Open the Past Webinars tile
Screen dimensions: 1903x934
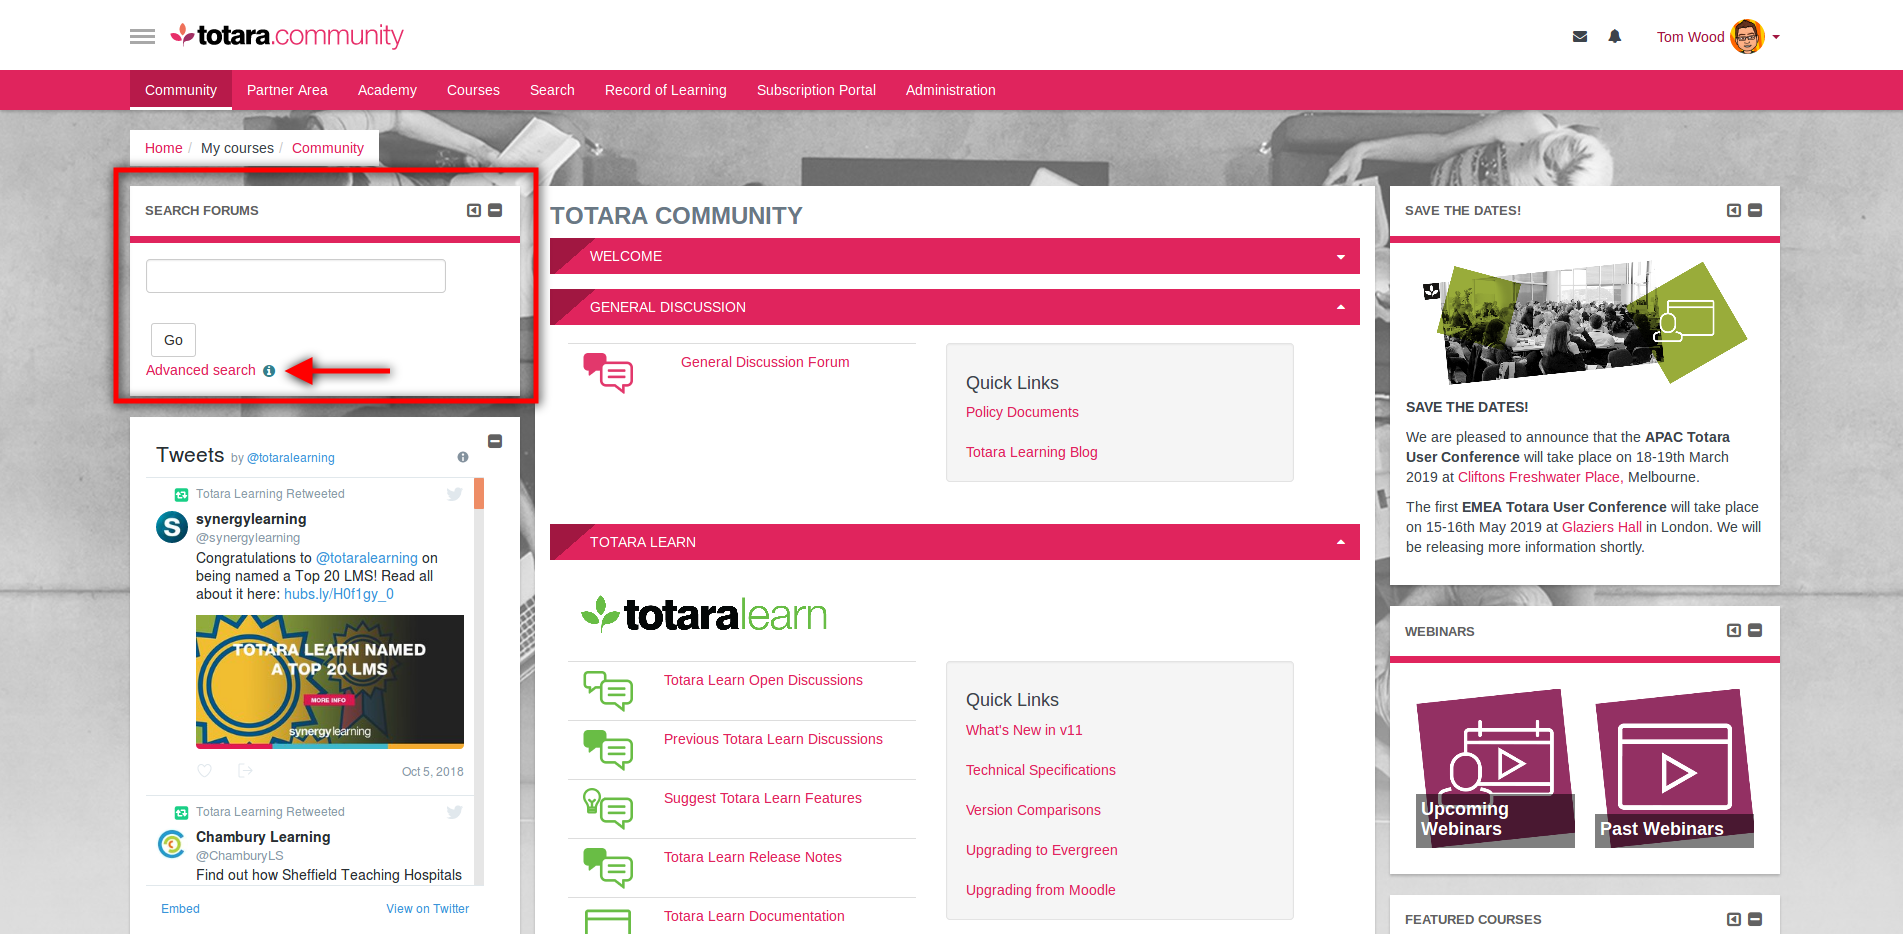(x=1674, y=768)
